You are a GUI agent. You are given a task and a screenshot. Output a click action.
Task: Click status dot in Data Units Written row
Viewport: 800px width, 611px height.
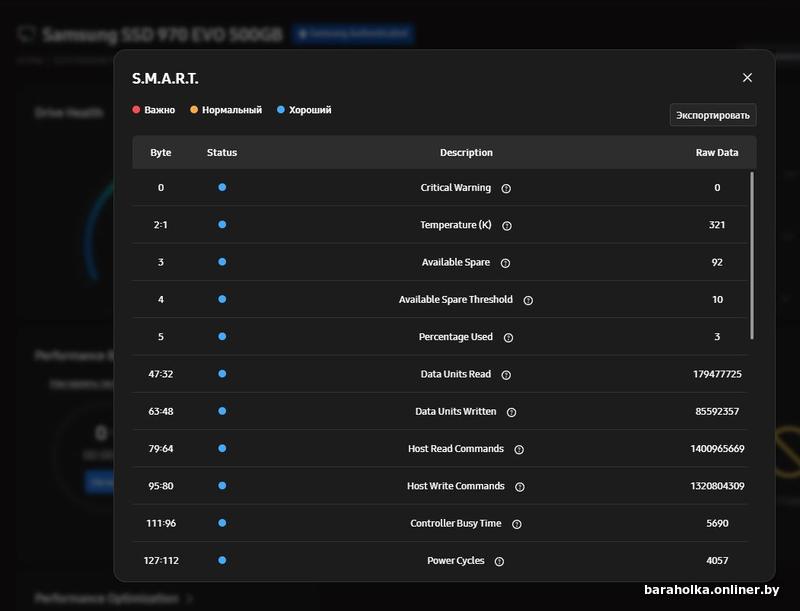(222, 411)
